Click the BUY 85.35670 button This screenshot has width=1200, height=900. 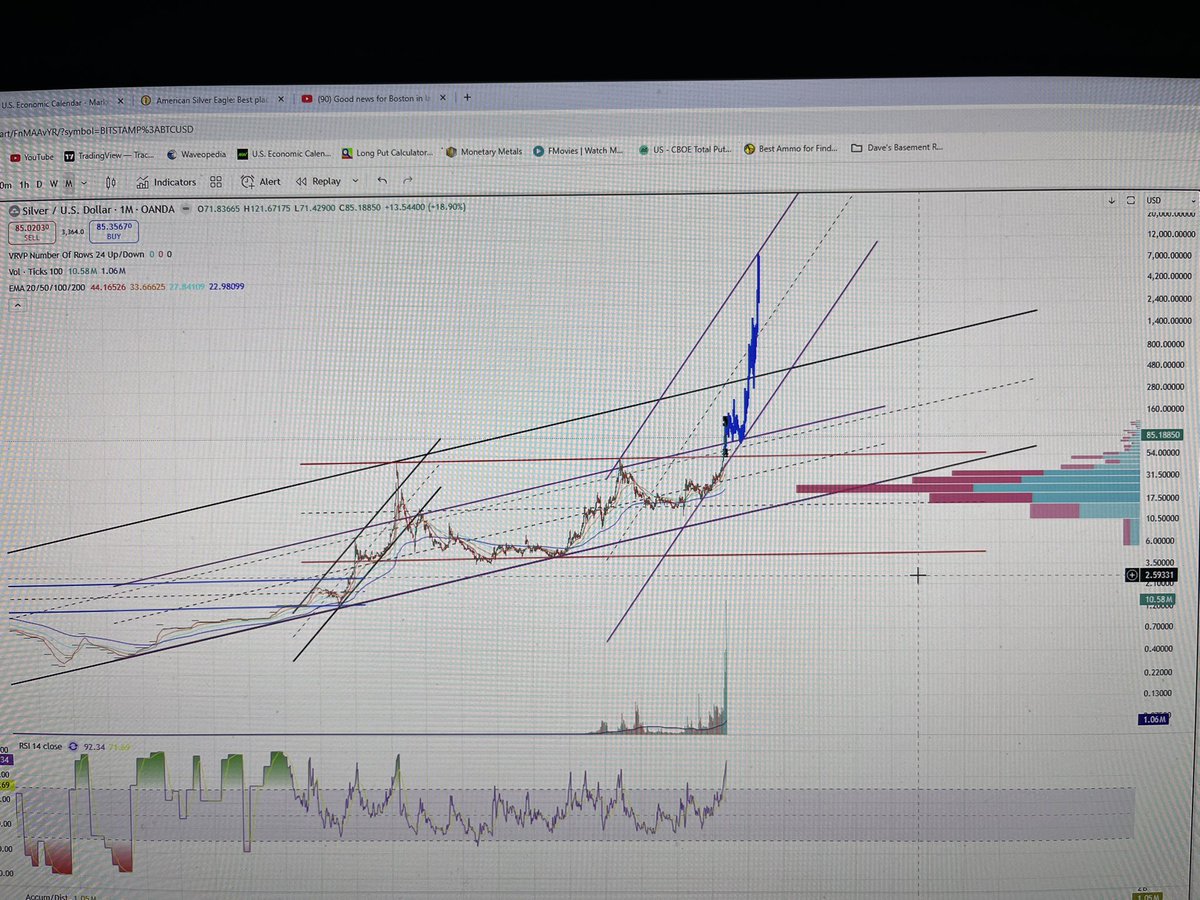click(x=113, y=231)
